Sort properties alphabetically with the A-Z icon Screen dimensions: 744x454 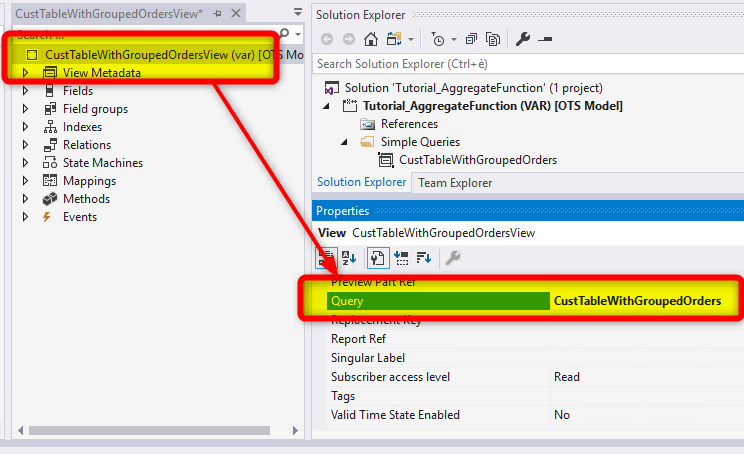point(350,257)
